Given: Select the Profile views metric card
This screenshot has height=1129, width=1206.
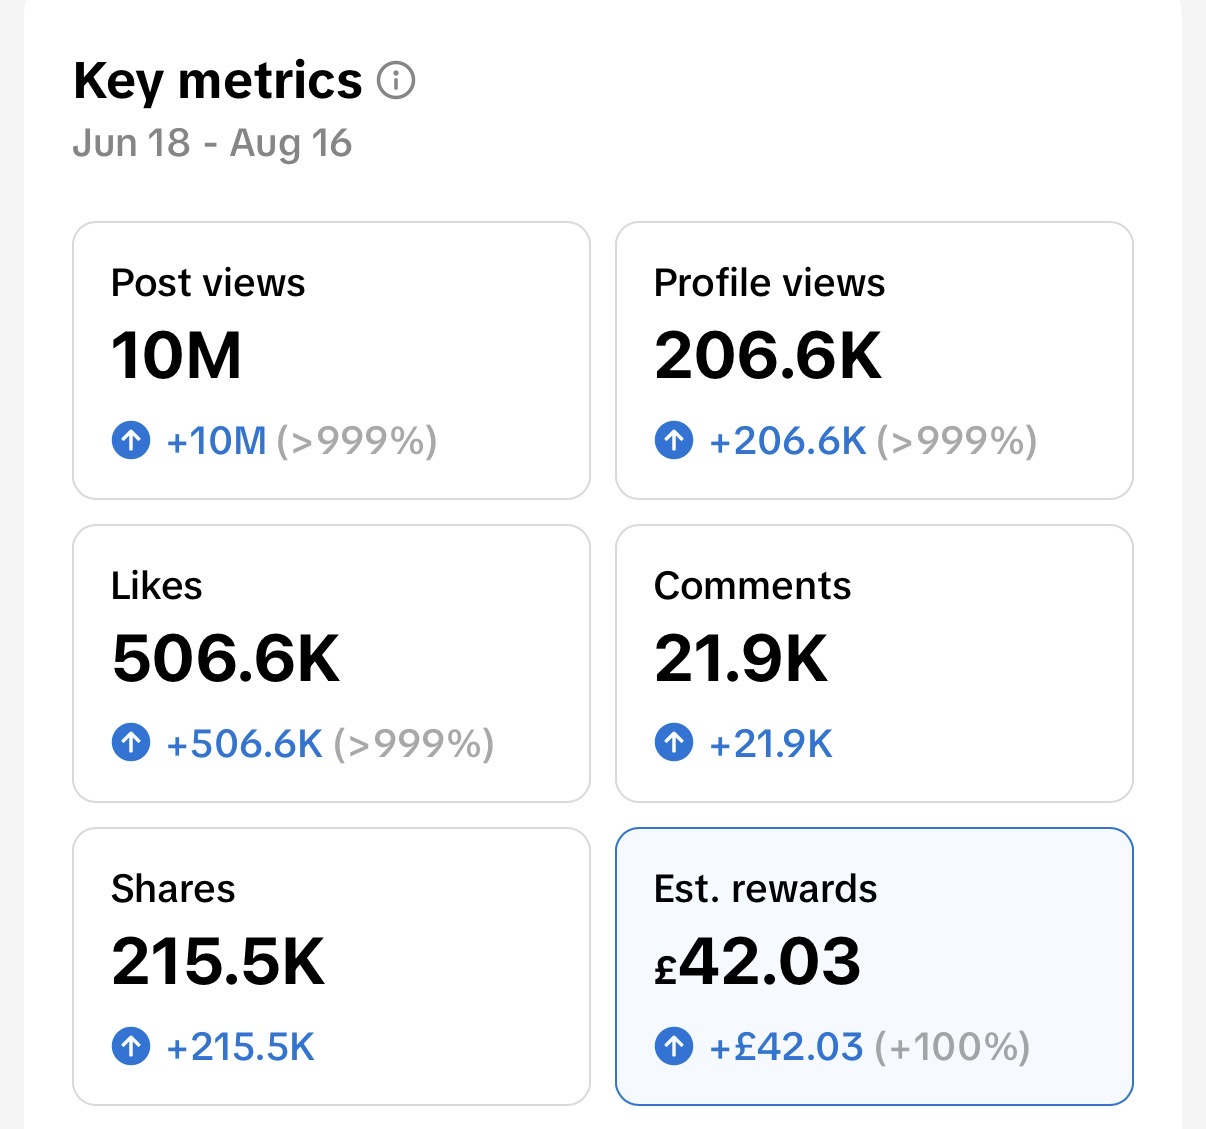Looking at the screenshot, I should (874, 360).
